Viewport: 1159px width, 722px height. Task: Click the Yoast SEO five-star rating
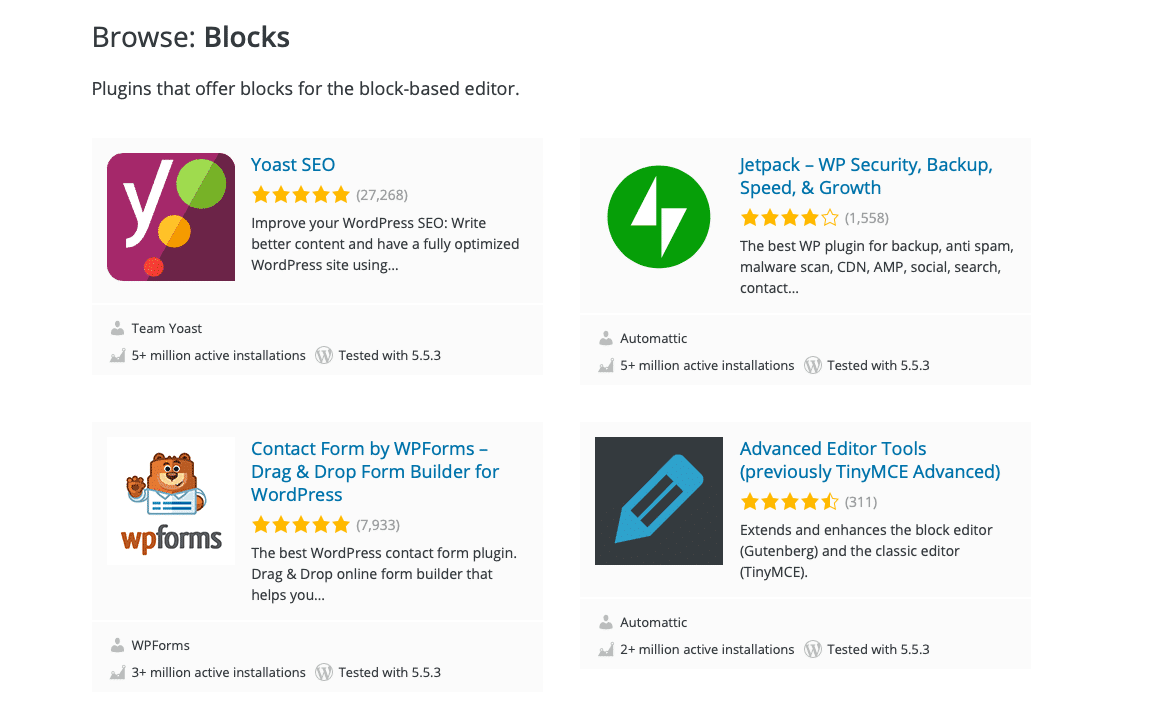(300, 195)
